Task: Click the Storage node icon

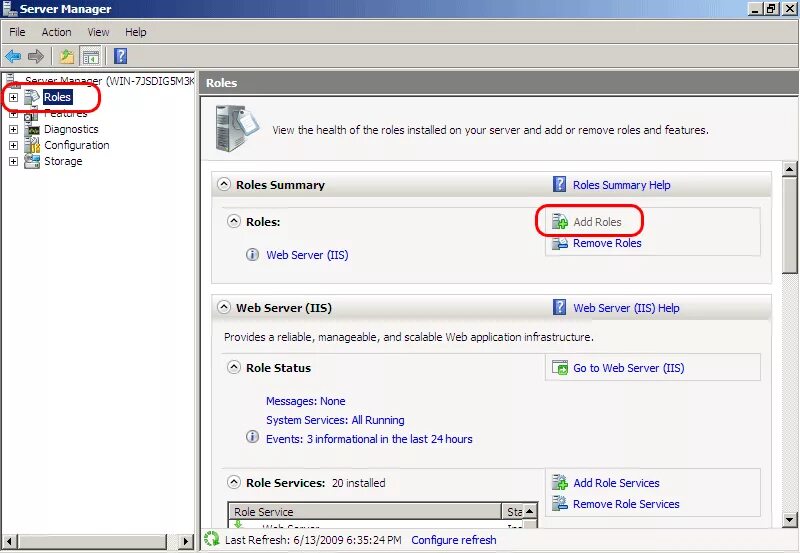Action: point(32,161)
